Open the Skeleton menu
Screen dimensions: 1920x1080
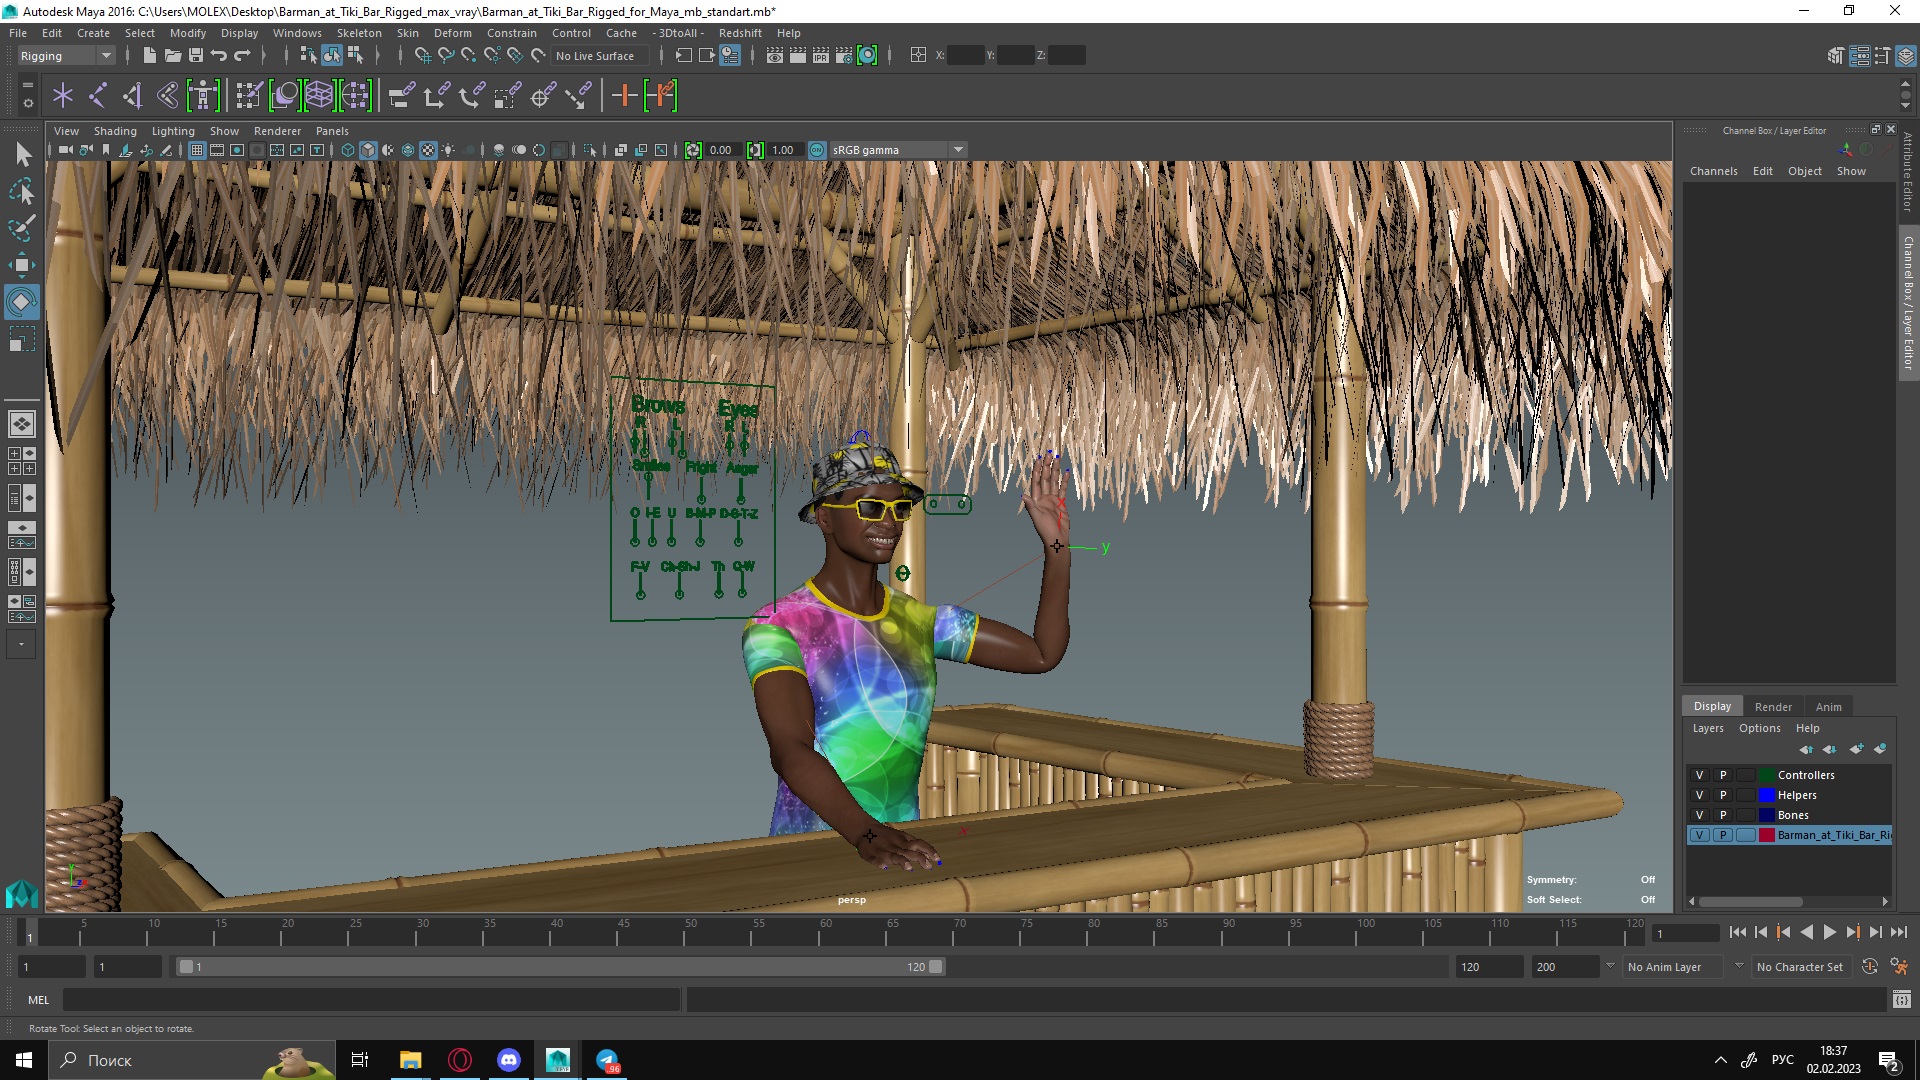(x=358, y=33)
